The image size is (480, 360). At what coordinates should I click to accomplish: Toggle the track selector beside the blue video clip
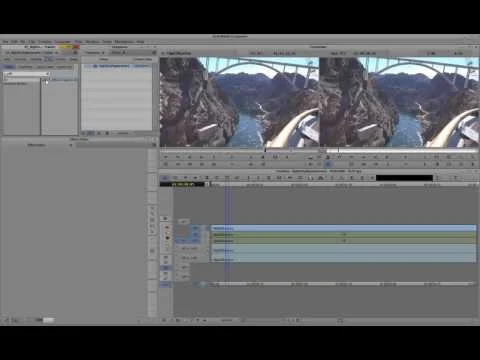[195, 228]
